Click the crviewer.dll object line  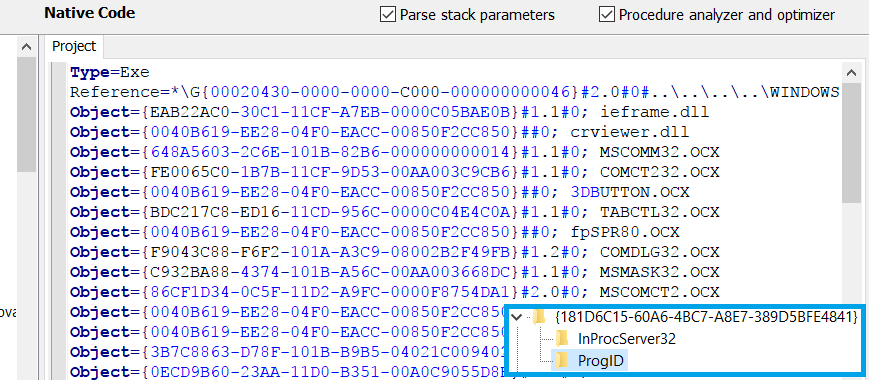click(x=379, y=132)
